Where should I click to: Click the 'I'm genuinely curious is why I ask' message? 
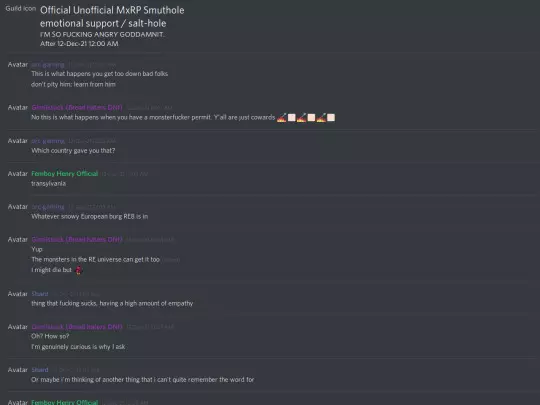point(78,347)
